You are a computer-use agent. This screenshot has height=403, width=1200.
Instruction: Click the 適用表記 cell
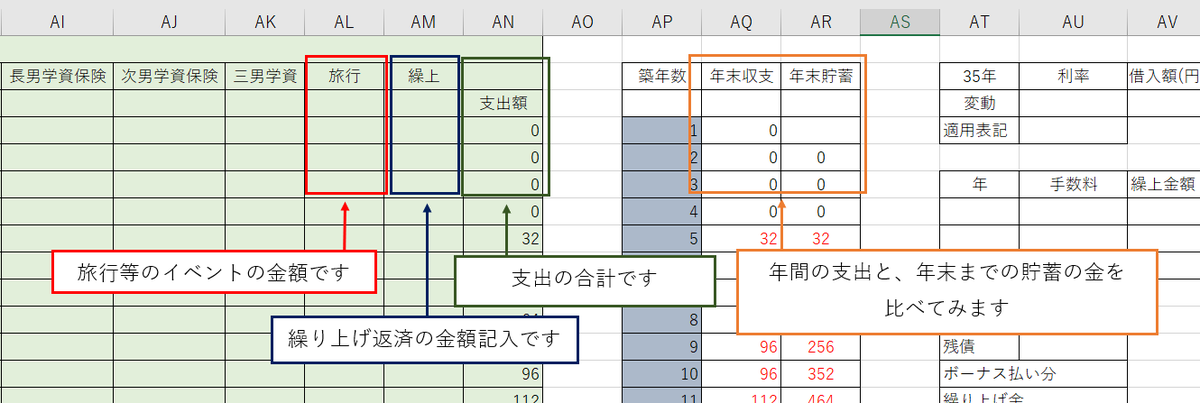980,129
